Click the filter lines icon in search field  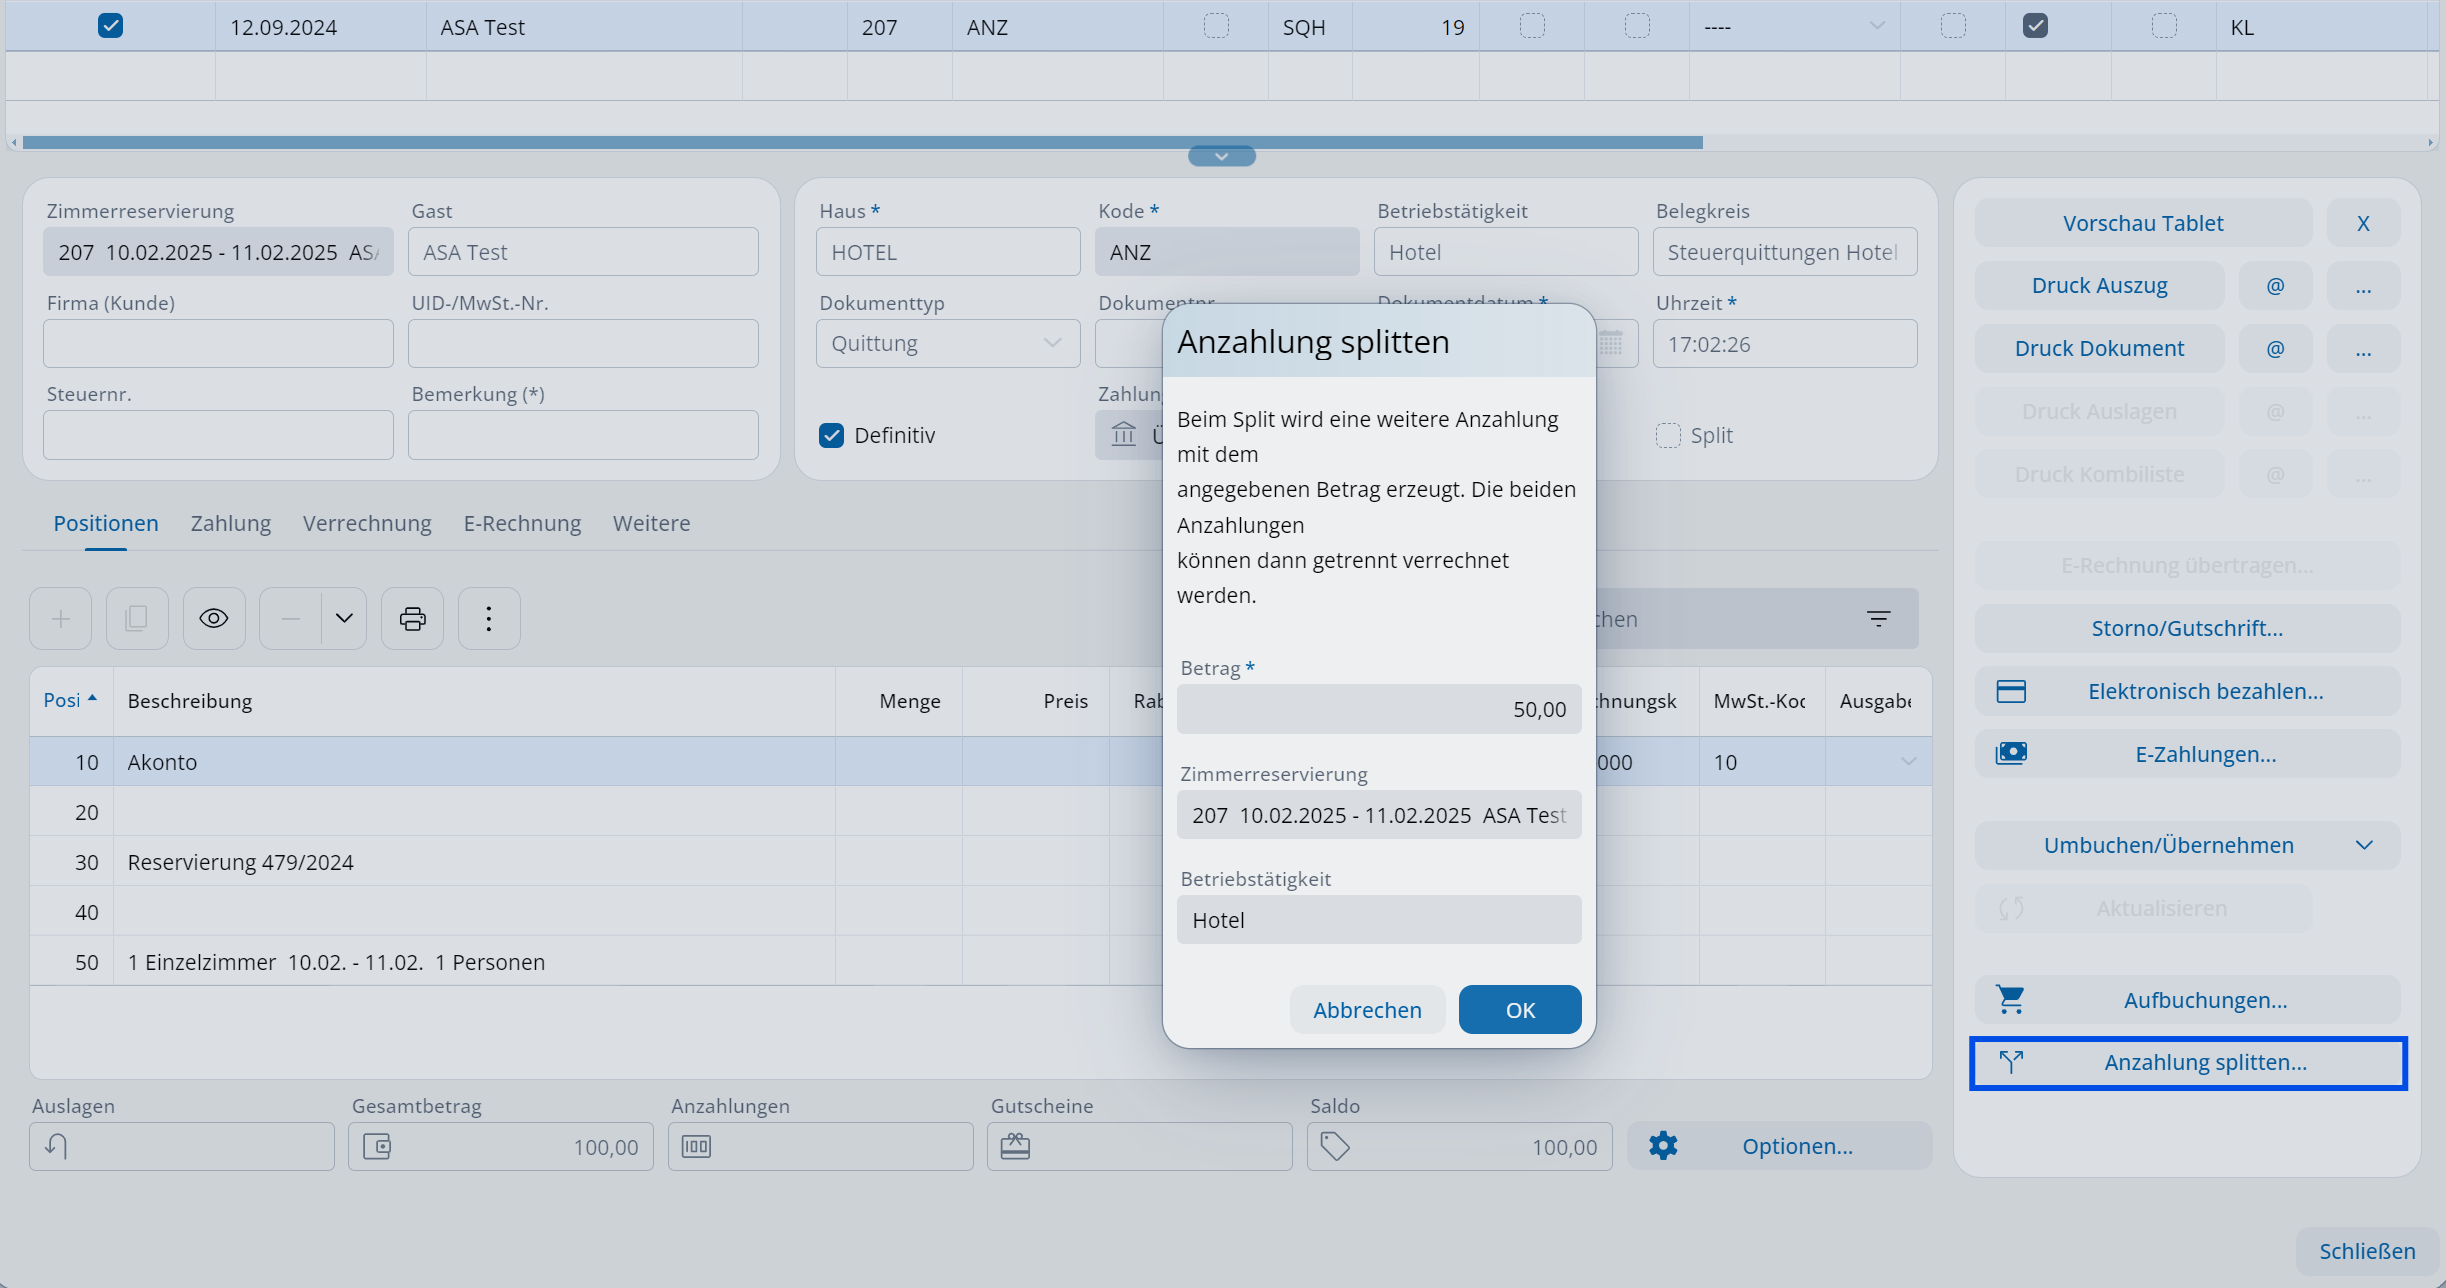[x=1878, y=619]
